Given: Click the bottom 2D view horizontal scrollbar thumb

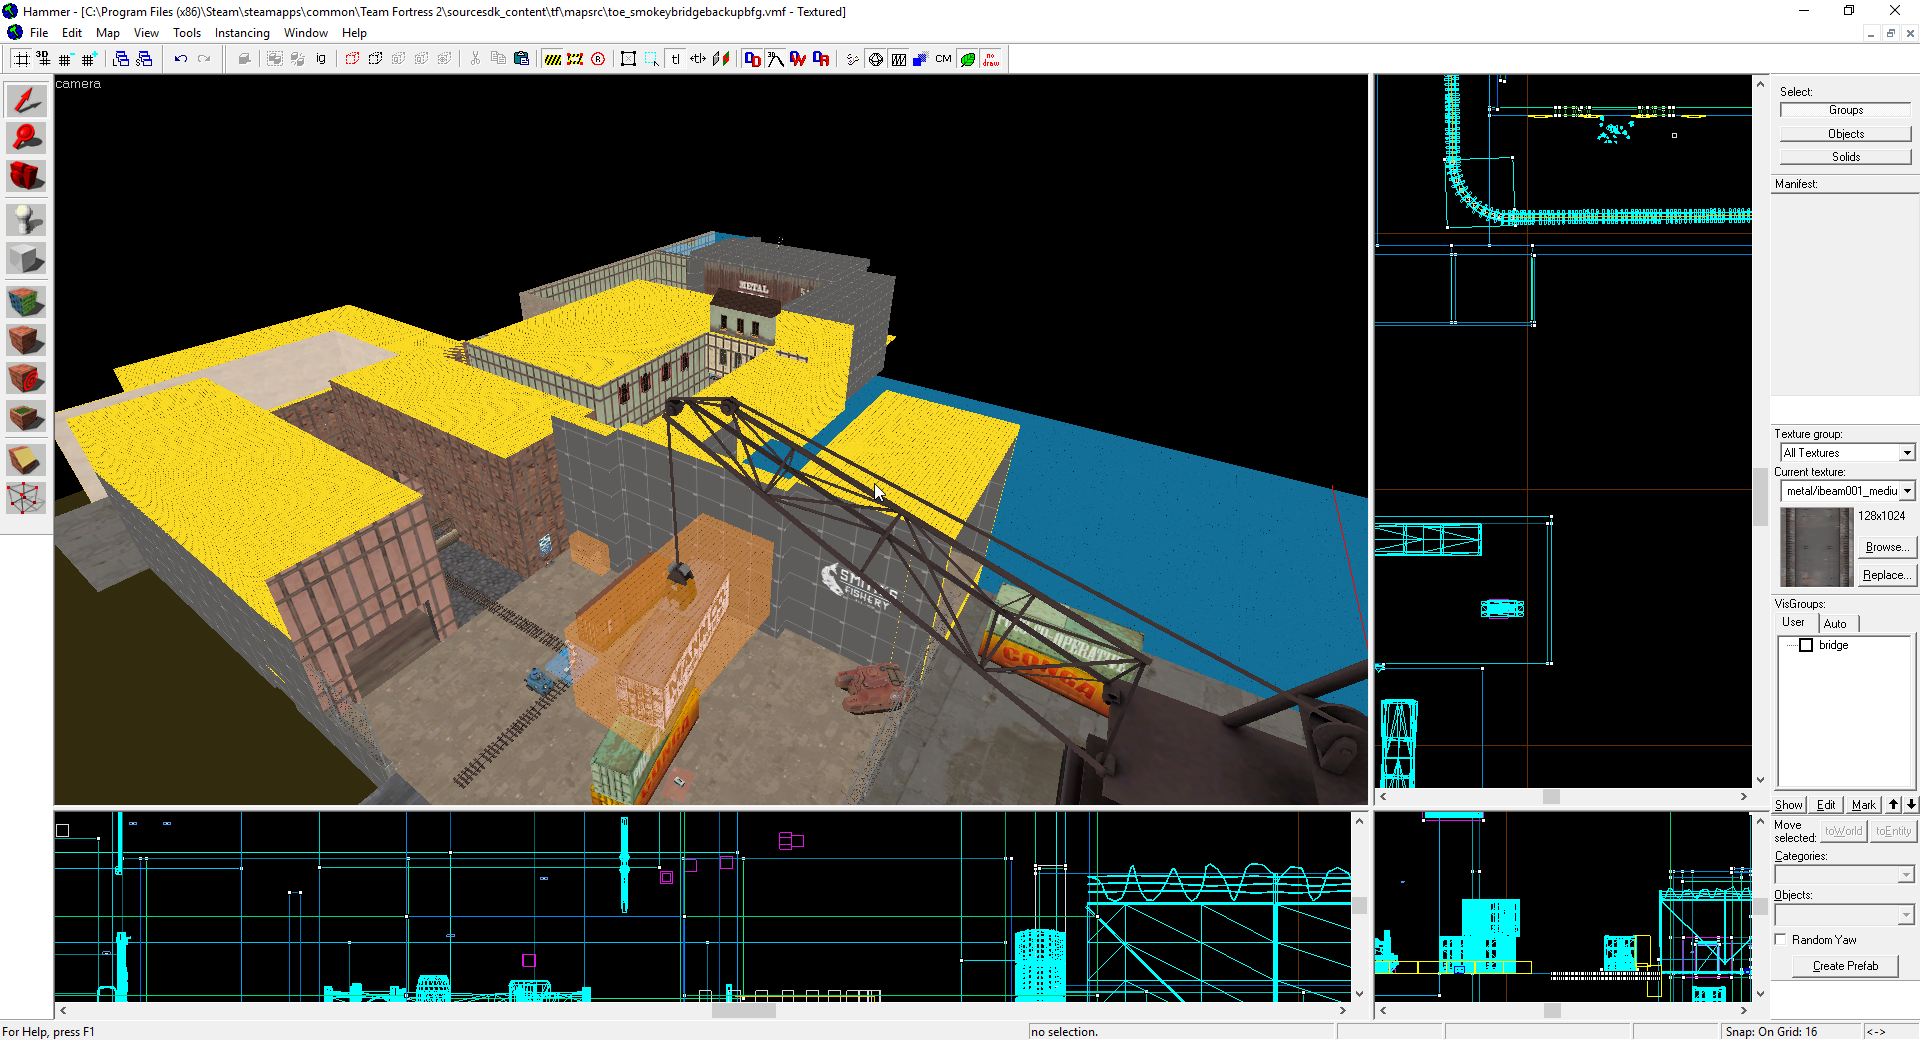Looking at the screenshot, I should click(743, 1011).
